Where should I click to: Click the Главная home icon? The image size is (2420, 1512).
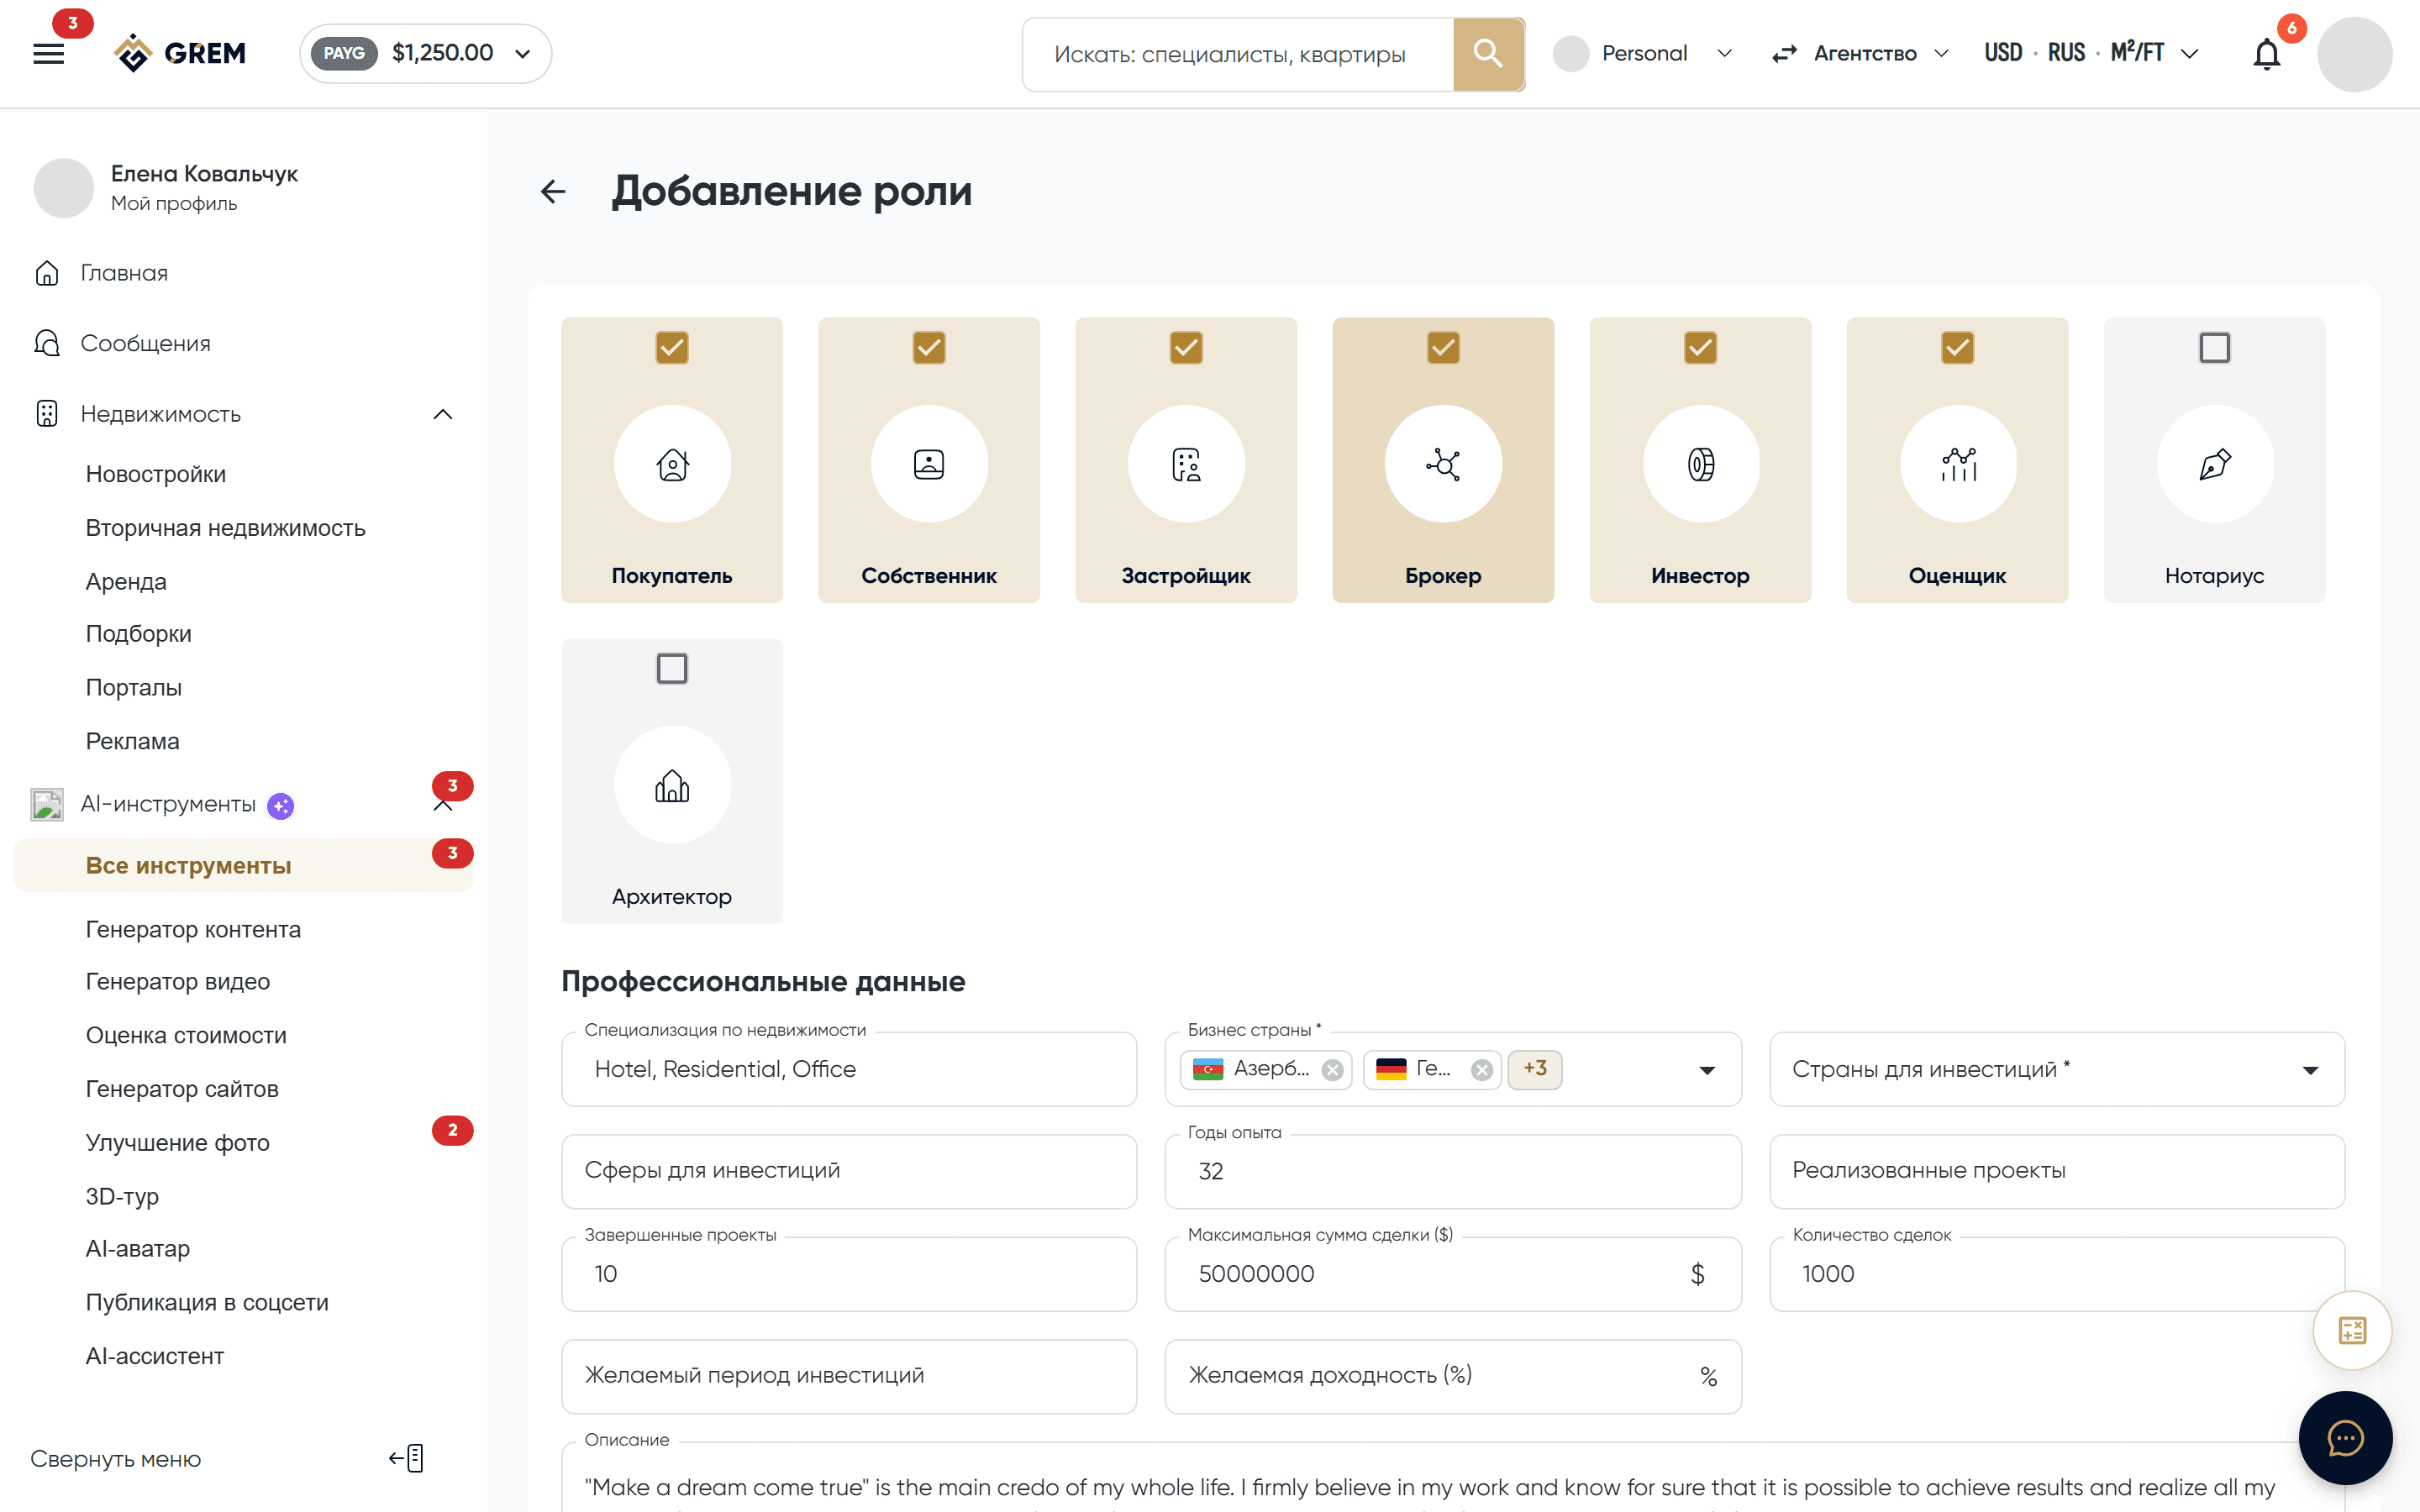tap(47, 273)
